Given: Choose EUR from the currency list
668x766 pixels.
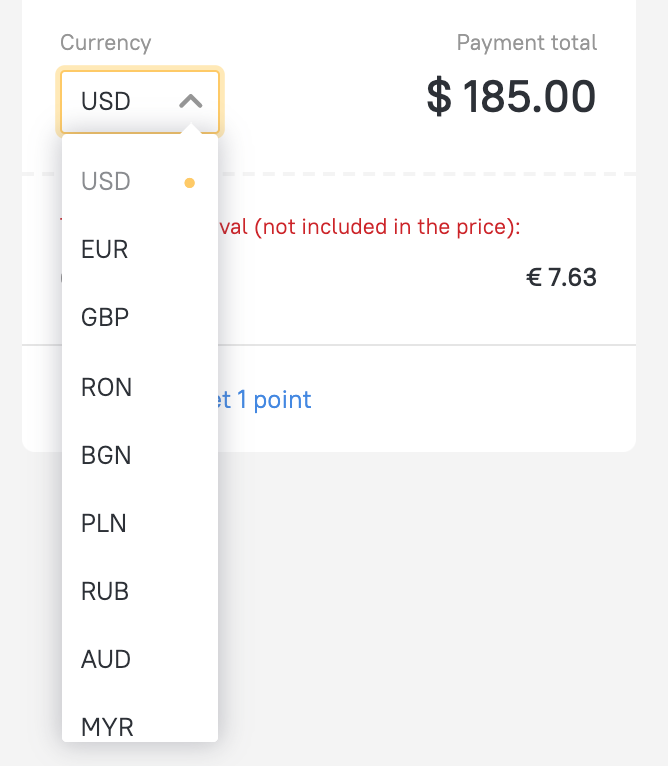Looking at the screenshot, I should (105, 249).
